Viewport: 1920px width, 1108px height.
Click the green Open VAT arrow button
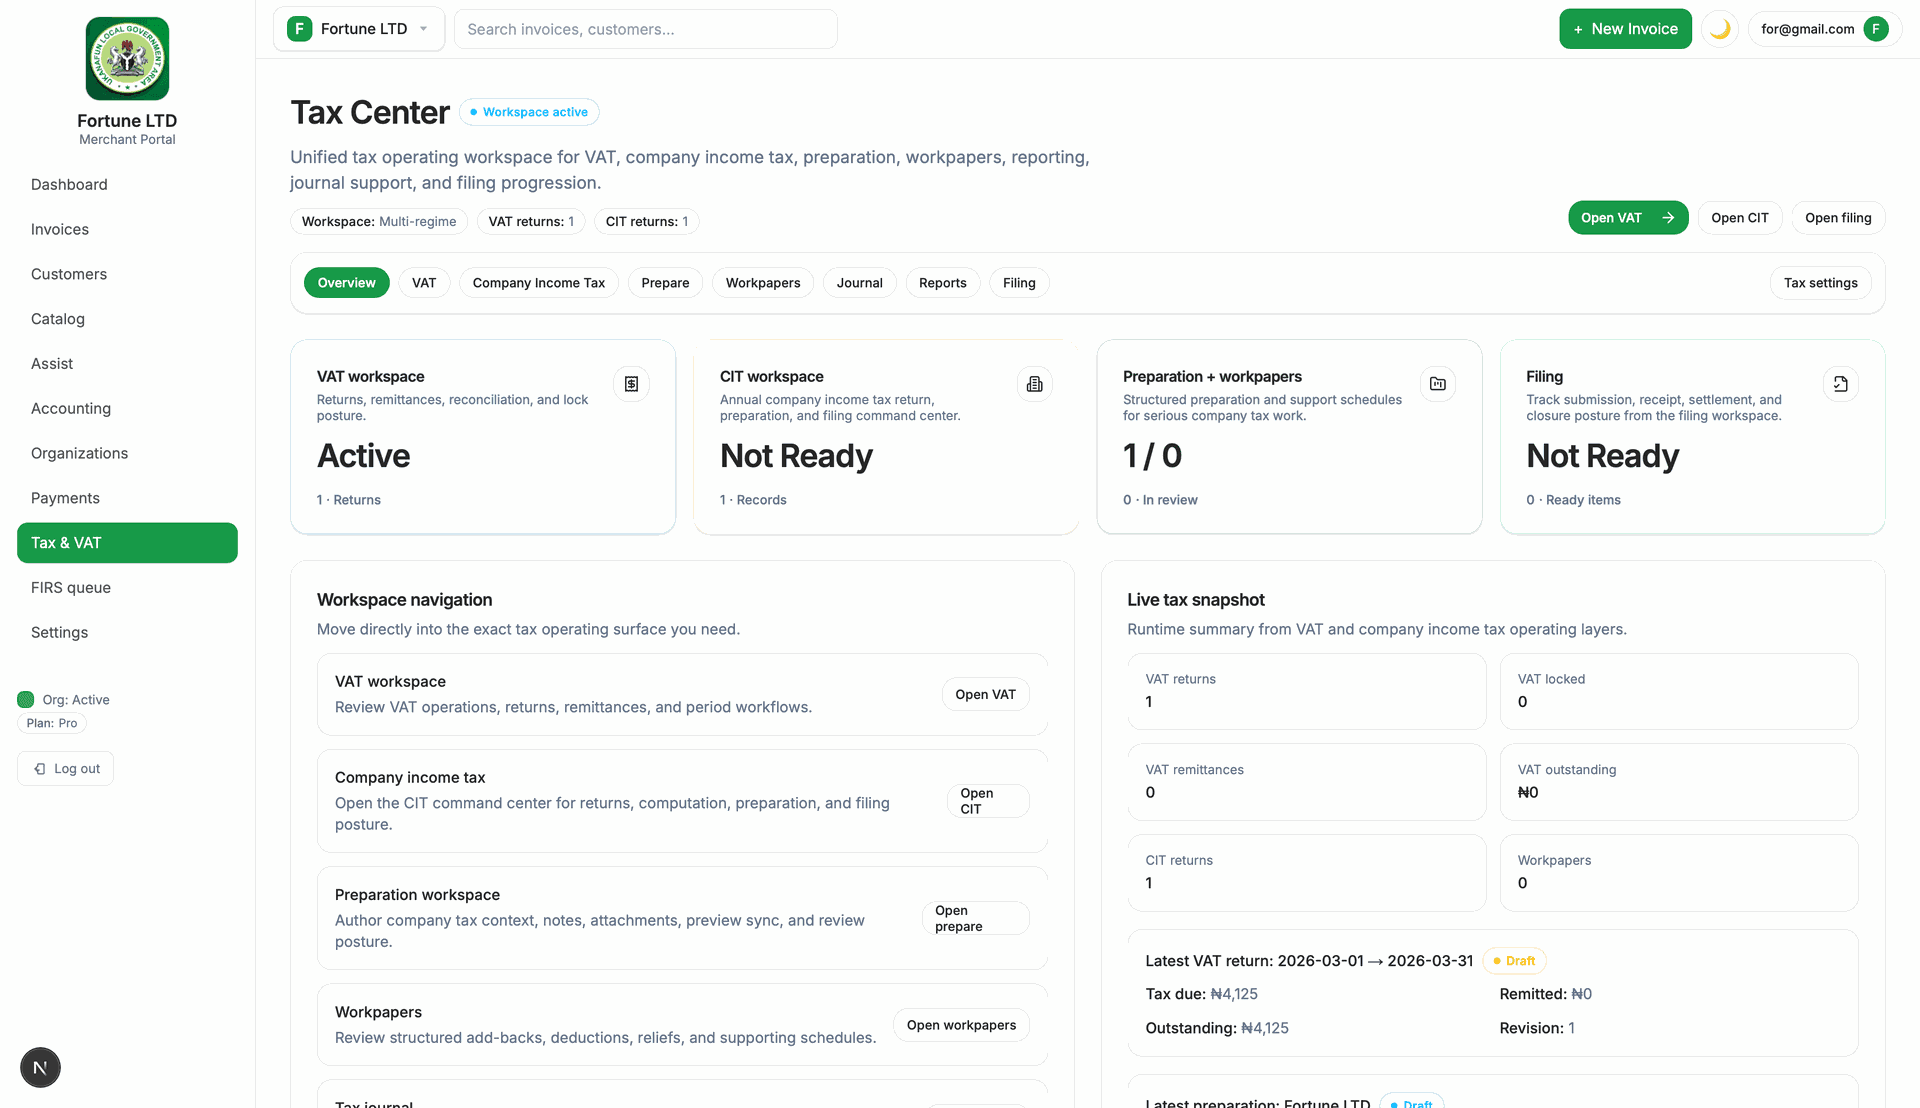click(1628, 218)
